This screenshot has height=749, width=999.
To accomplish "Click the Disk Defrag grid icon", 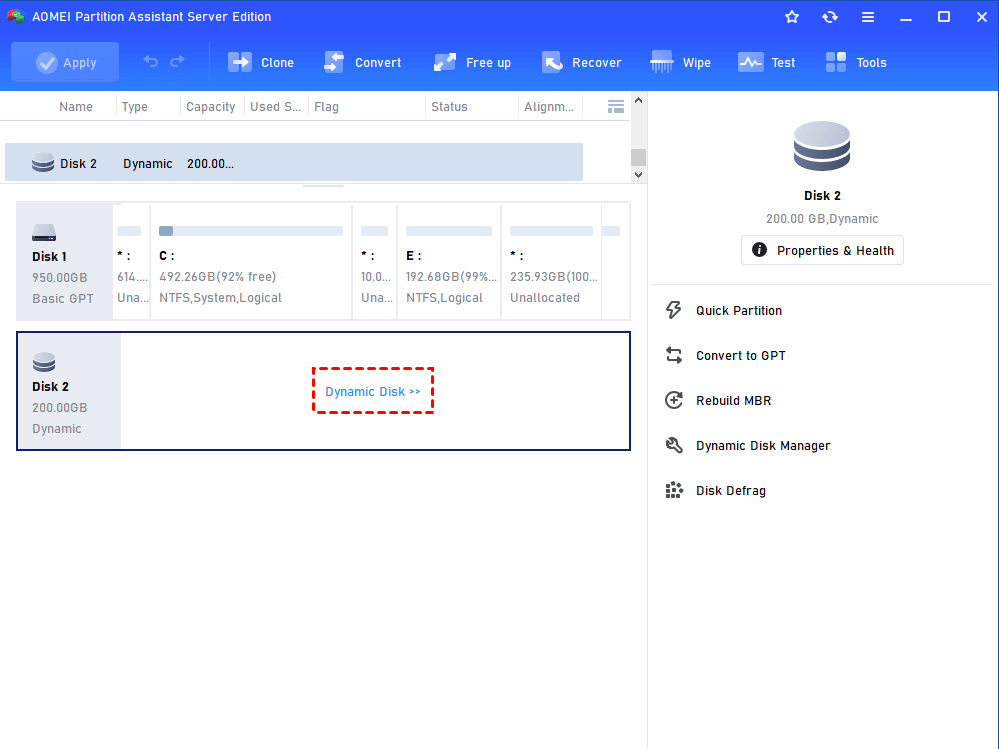I will coord(674,490).
